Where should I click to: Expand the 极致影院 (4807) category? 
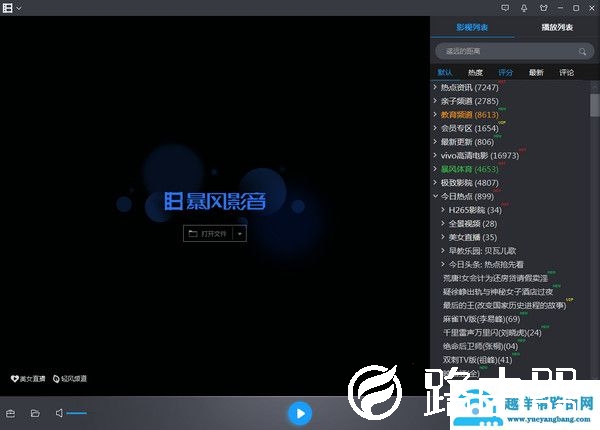pos(435,182)
